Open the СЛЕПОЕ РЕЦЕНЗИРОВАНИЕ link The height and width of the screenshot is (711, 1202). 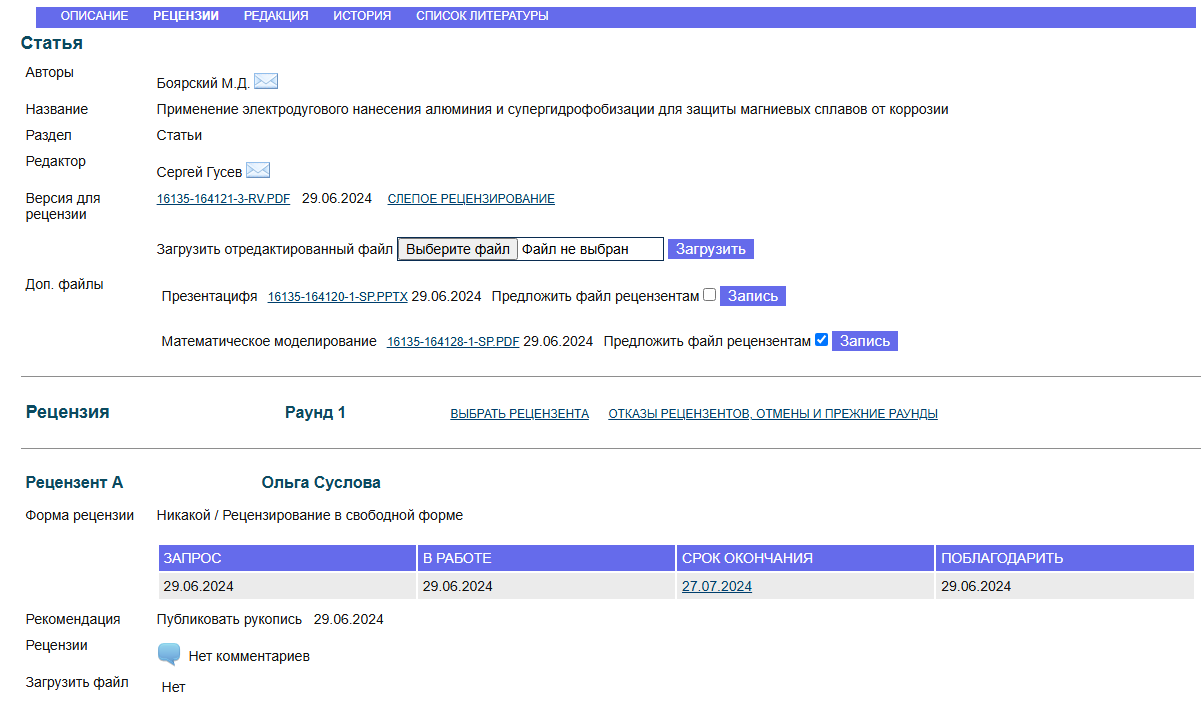(x=471, y=199)
